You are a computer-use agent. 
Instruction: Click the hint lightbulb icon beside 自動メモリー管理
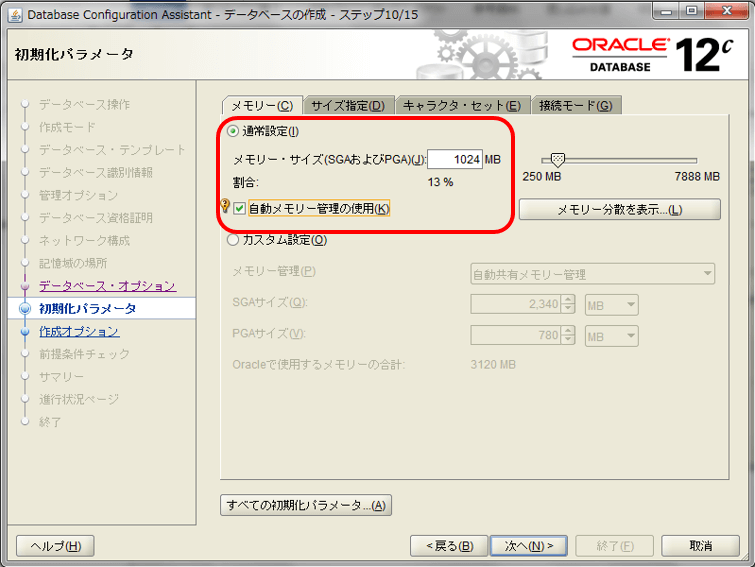tap(225, 206)
